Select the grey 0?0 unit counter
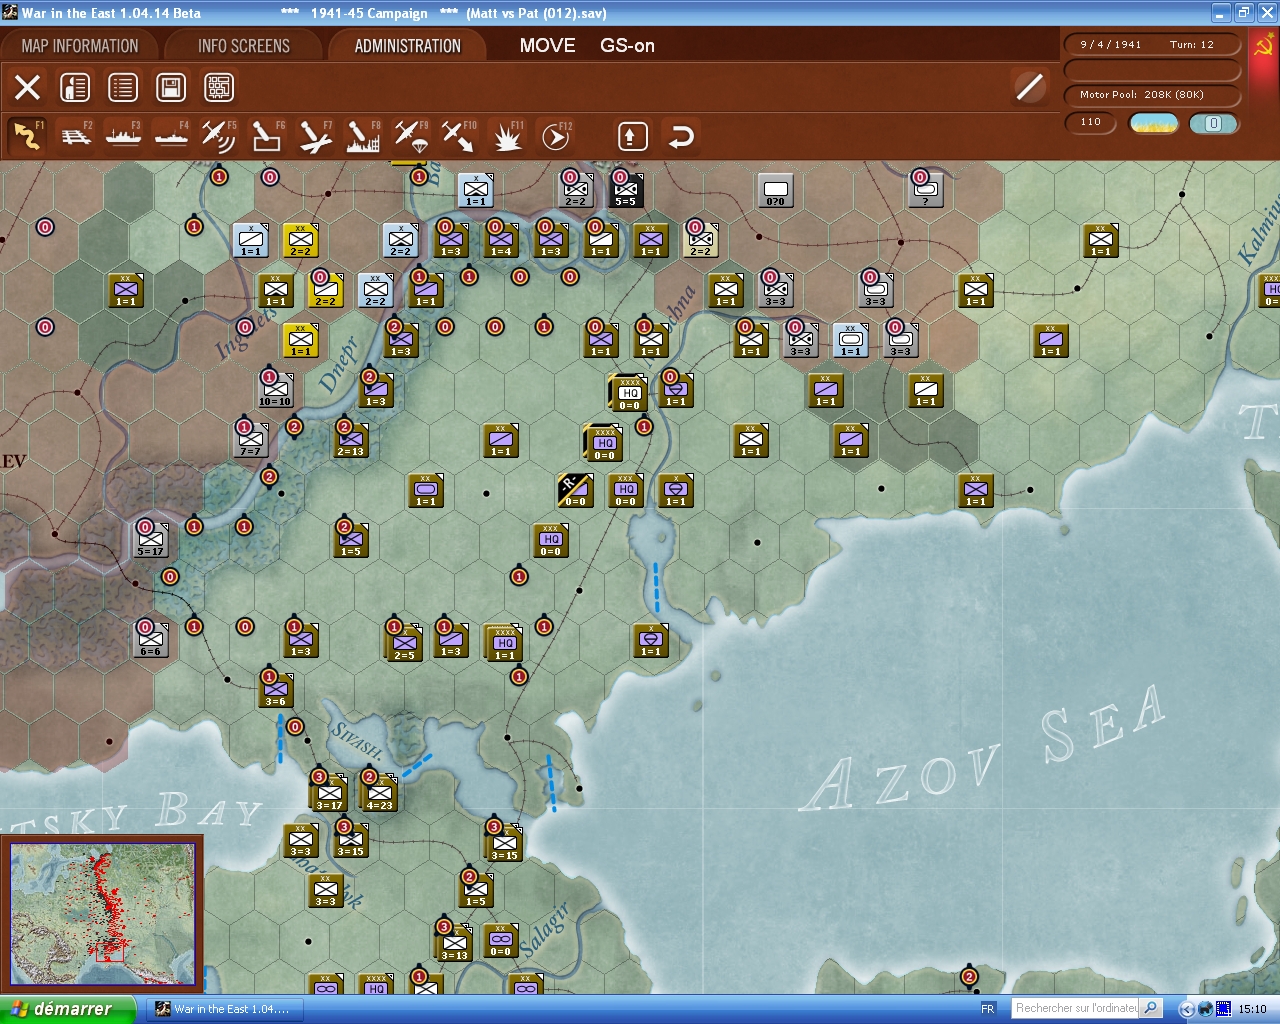The height and width of the screenshot is (1024, 1280). [775, 190]
